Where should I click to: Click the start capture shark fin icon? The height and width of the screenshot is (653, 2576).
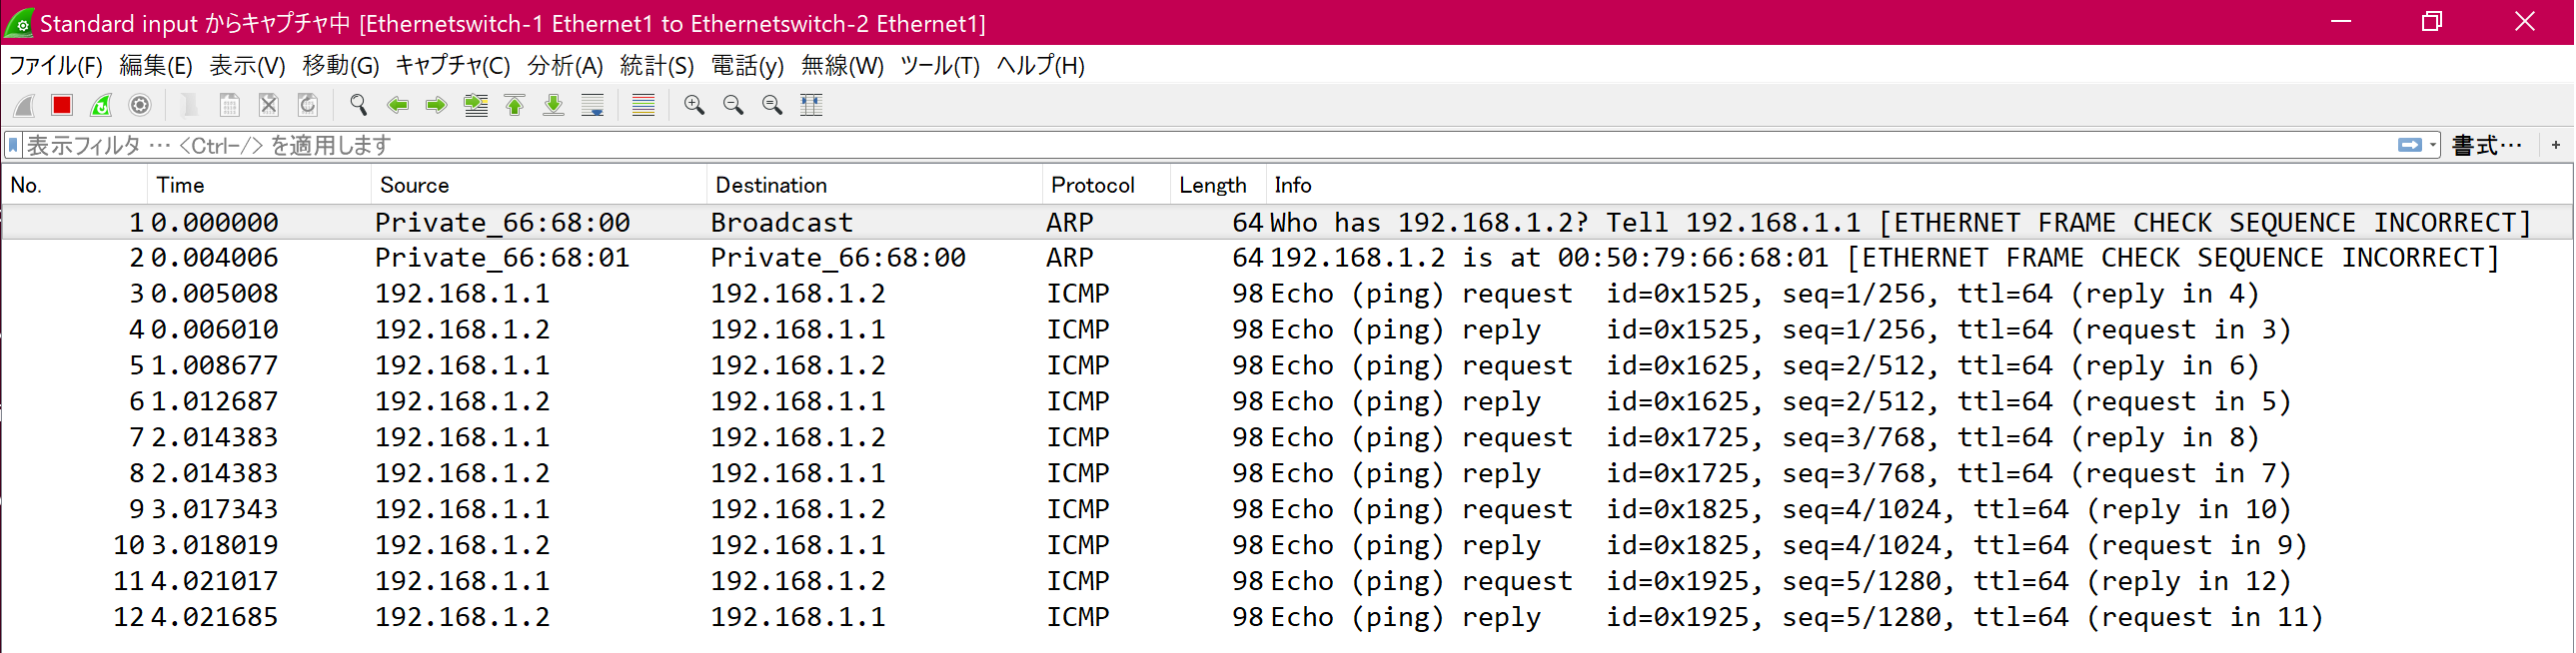[24, 105]
